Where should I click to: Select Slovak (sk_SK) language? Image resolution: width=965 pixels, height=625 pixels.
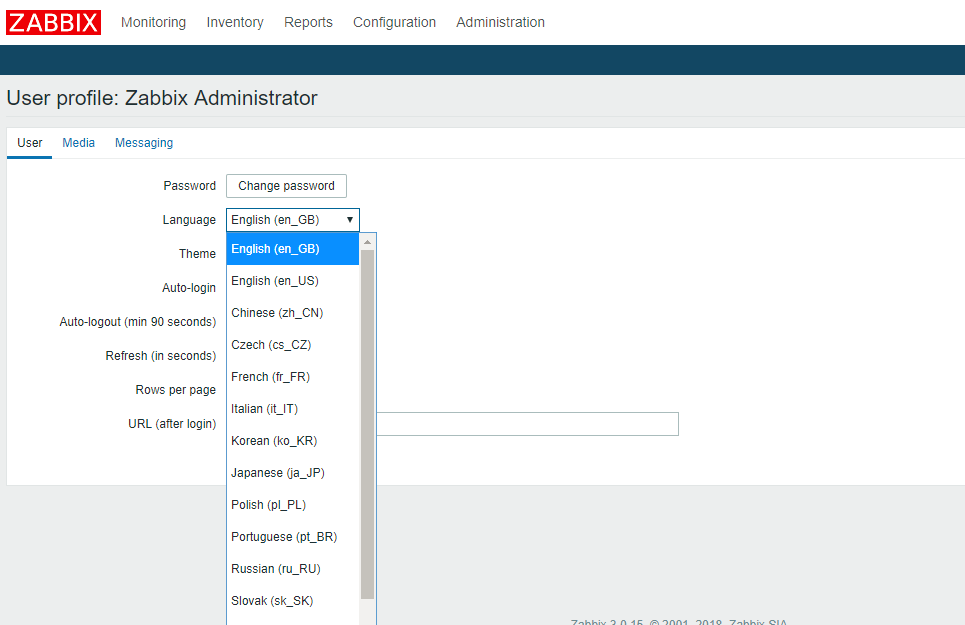(x=293, y=600)
